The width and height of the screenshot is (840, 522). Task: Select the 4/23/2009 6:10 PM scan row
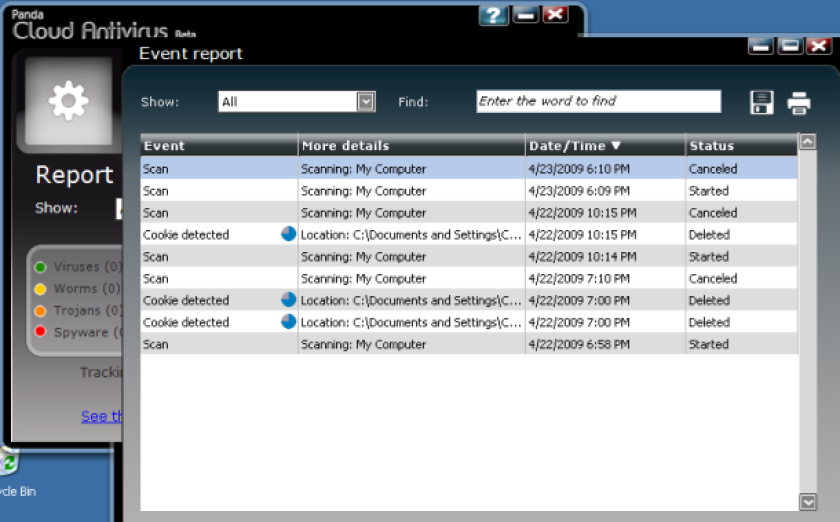469,168
